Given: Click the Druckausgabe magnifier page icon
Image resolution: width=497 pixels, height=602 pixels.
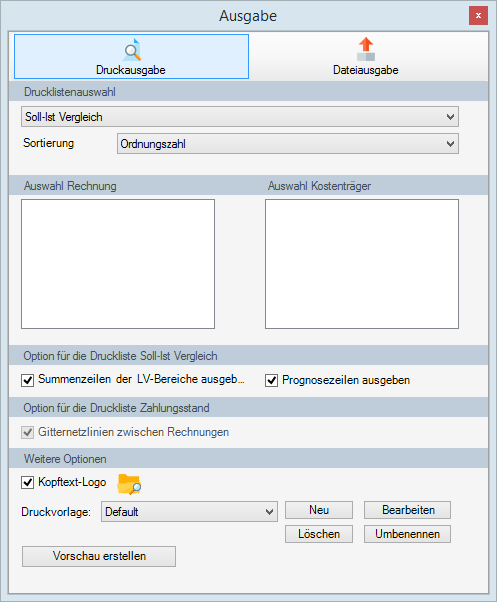Looking at the screenshot, I should pos(132,50).
